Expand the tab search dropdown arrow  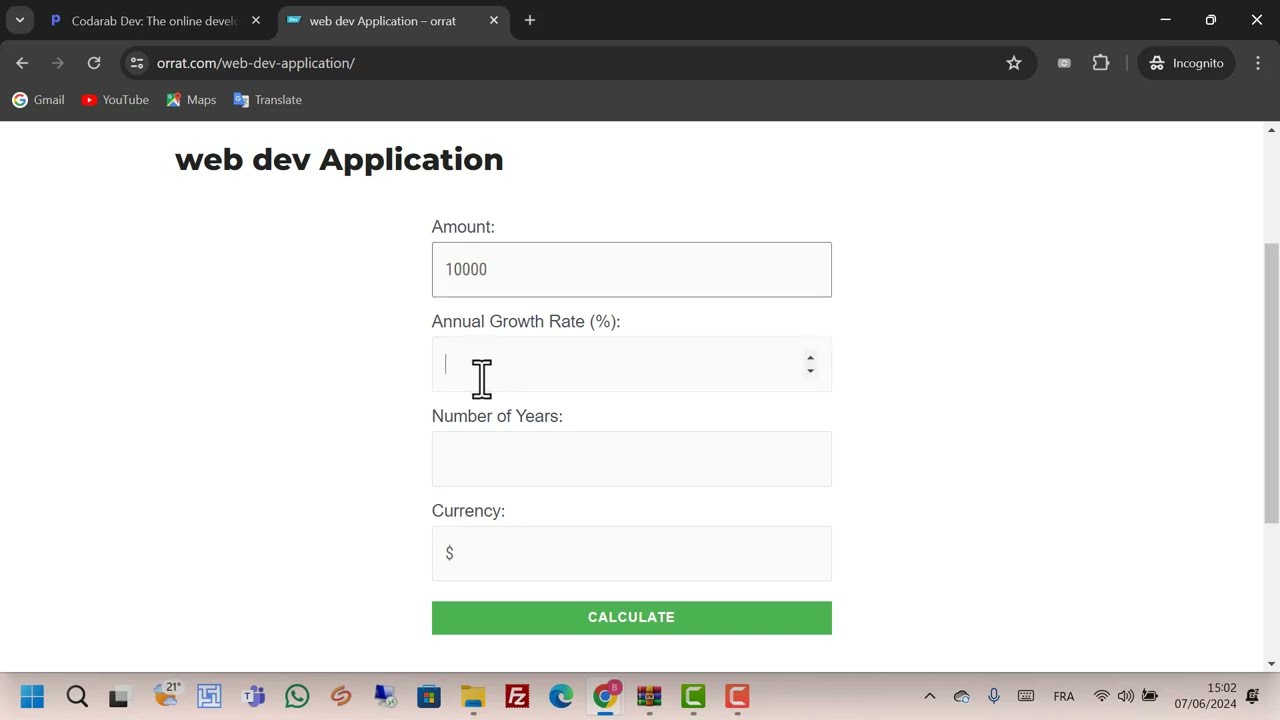pyautogui.click(x=19, y=20)
